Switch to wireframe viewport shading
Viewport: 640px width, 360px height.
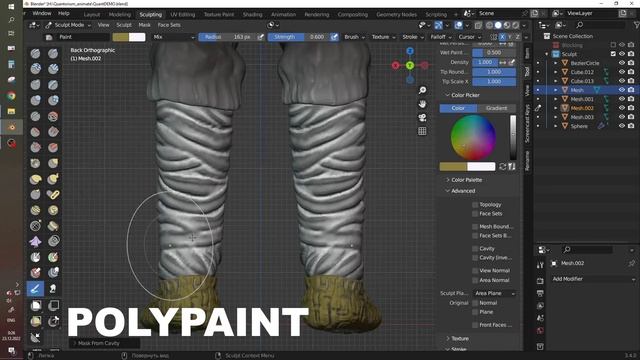(x=489, y=25)
